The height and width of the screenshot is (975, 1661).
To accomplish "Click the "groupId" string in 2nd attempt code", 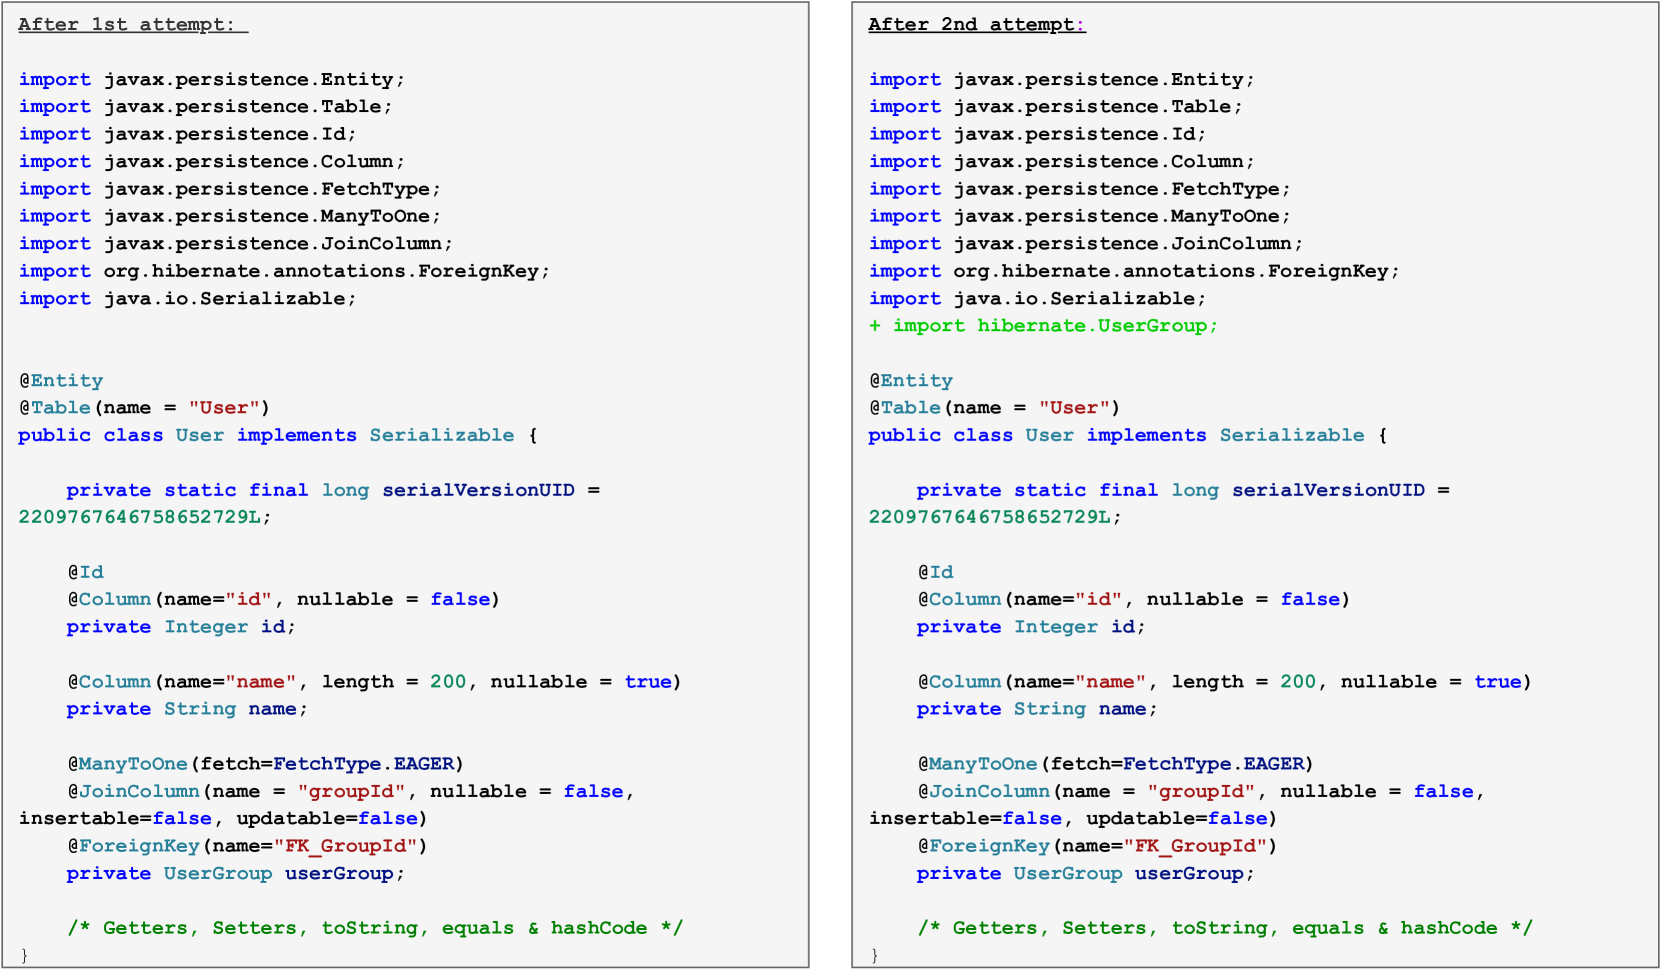I will [1201, 791].
